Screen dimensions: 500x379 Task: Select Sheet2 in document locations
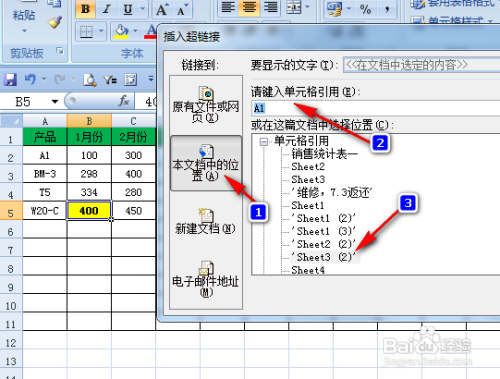pyautogui.click(x=308, y=167)
